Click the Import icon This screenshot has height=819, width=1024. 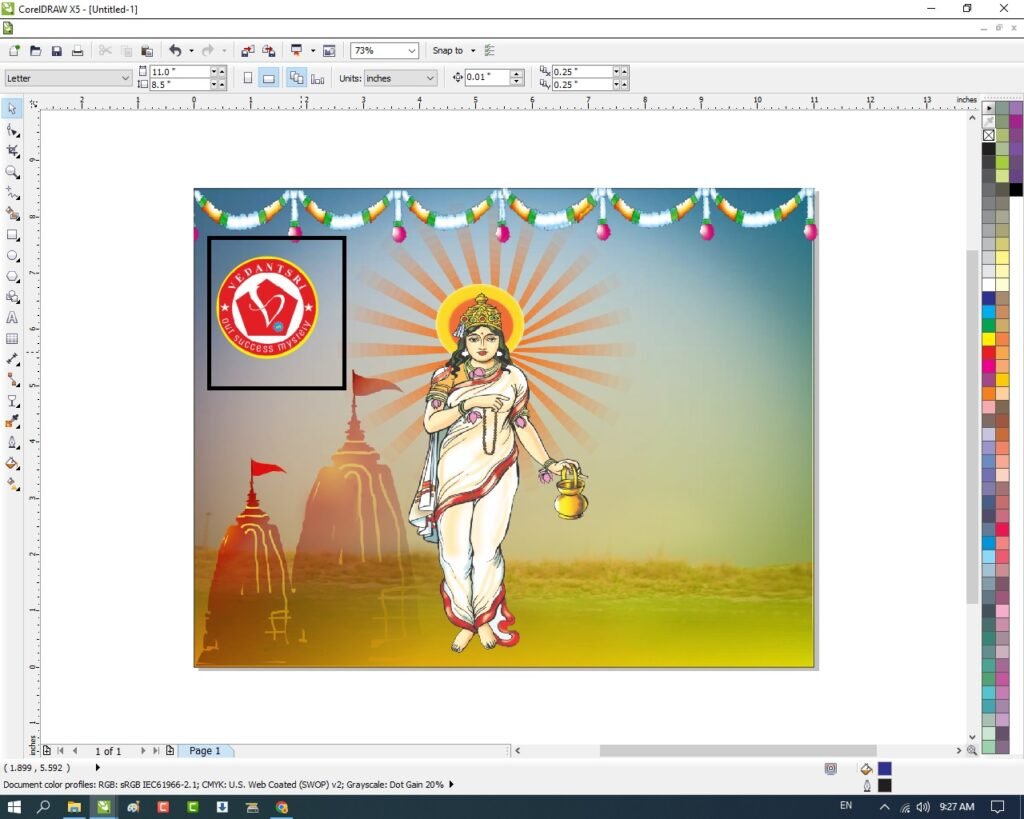click(x=248, y=50)
